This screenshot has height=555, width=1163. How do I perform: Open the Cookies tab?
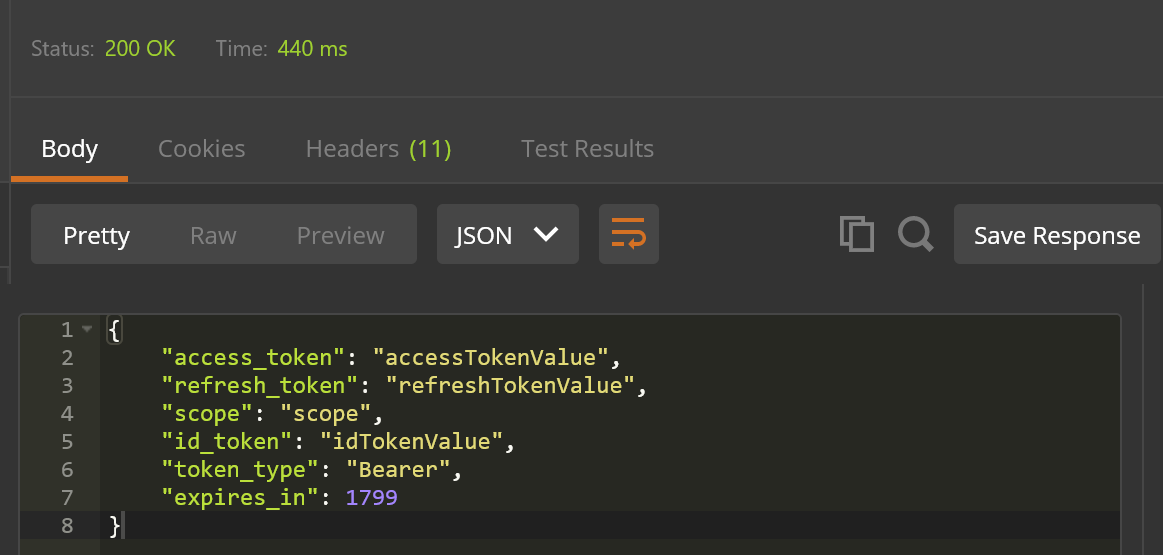(x=201, y=149)
